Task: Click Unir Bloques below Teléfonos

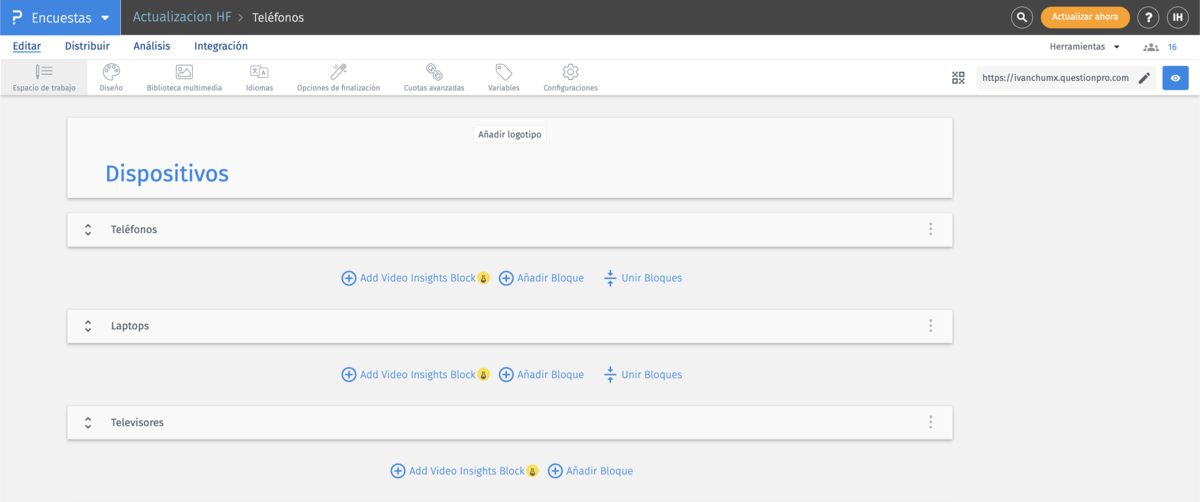Action: pyautogui.click(x=643, y=278)
